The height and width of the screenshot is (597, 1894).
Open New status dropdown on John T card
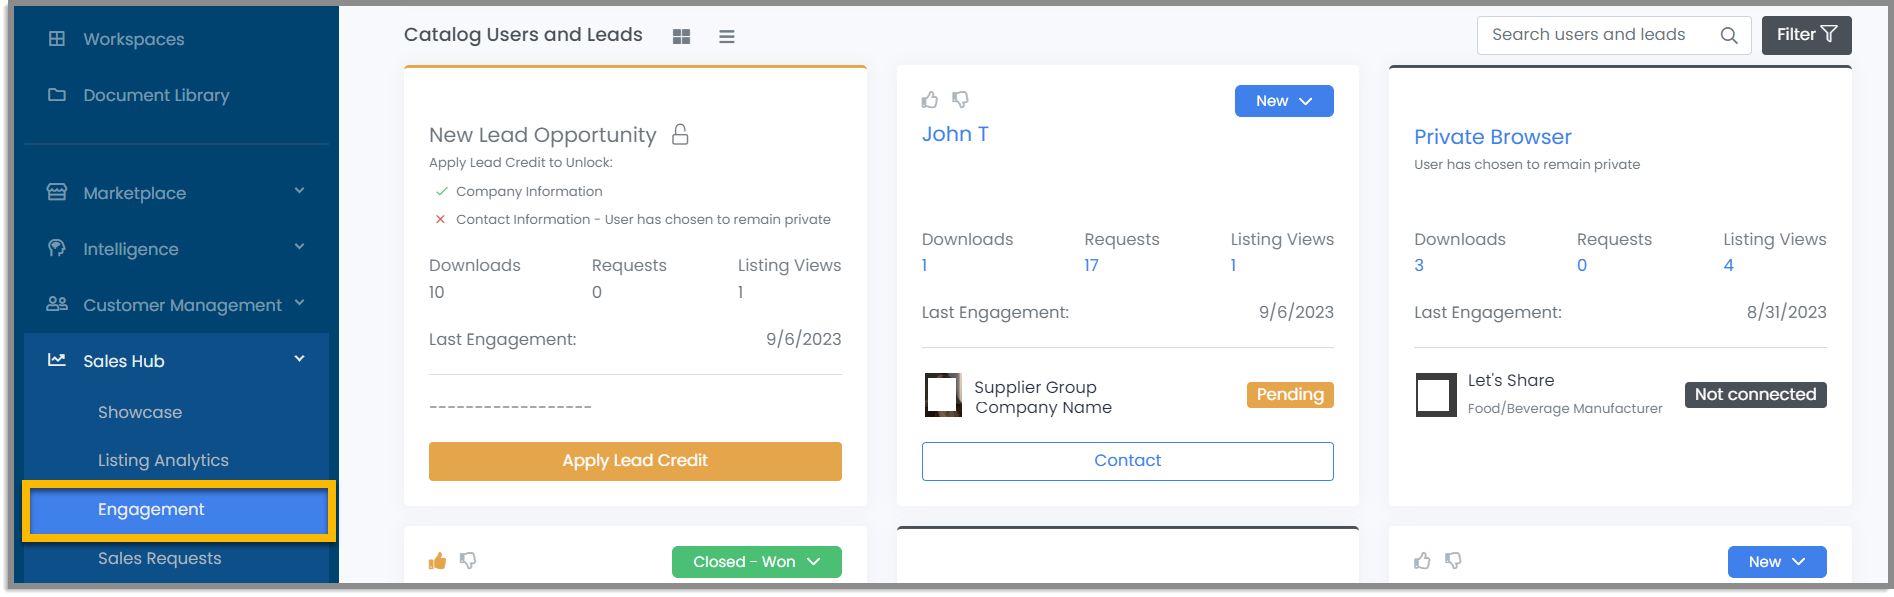(x=1284, y=101)
